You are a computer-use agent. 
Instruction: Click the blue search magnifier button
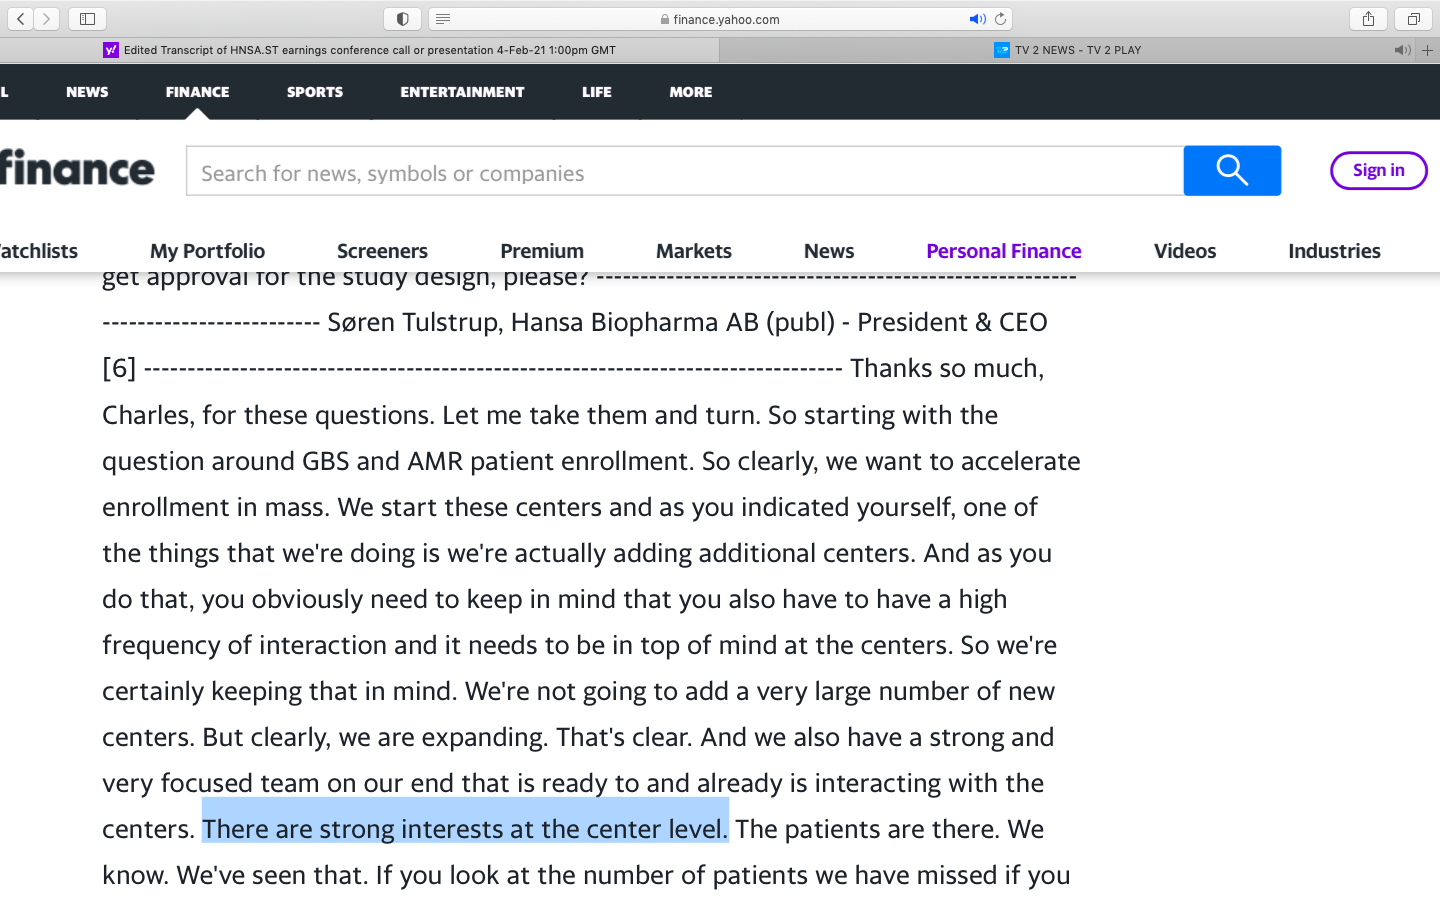pos(1232,171)
